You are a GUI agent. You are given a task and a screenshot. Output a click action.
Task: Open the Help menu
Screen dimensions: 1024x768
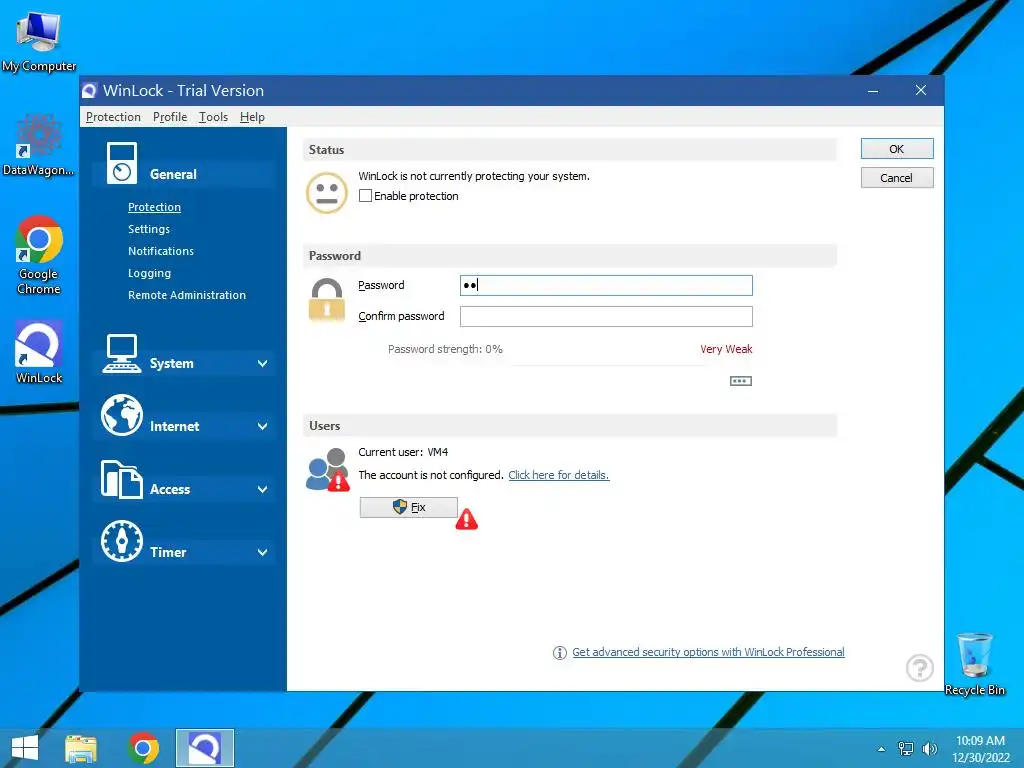pyautogui.click(x=252, y=117)
